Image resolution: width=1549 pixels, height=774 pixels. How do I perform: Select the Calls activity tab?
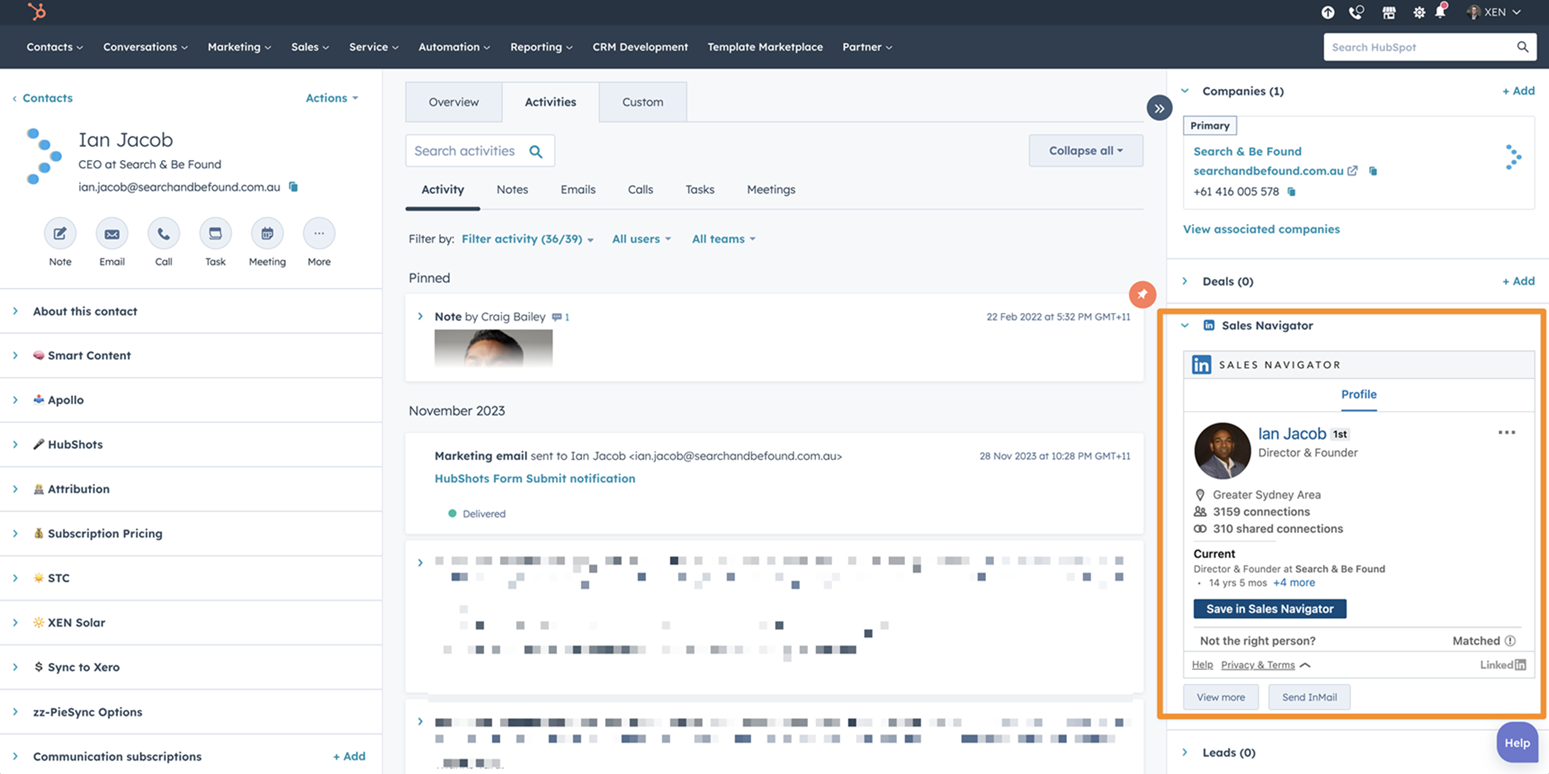click(x=640, y=190)
